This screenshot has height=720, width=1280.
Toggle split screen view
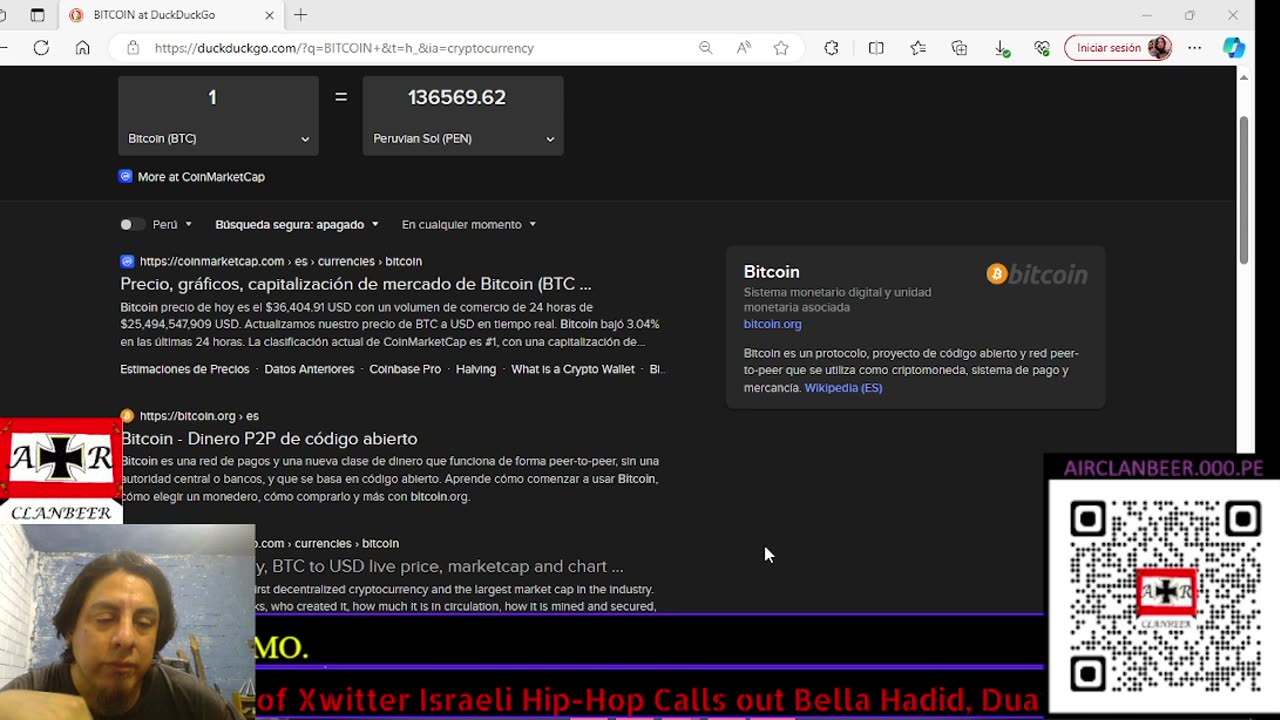[x=876, y=48]
